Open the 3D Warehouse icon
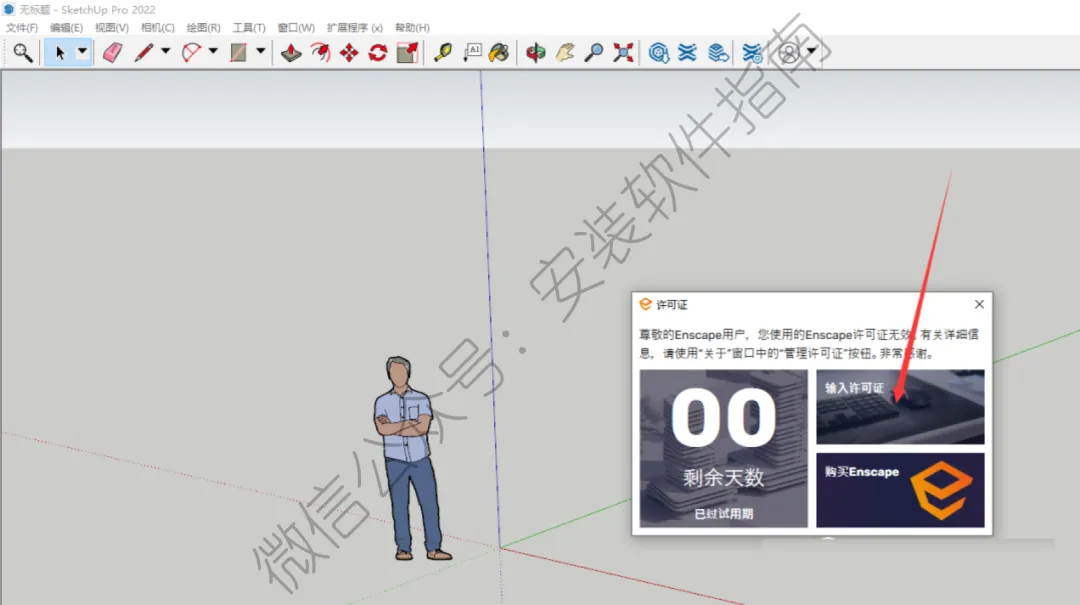This screenshot has width=1080, height=605. click(x=659, y=53)
